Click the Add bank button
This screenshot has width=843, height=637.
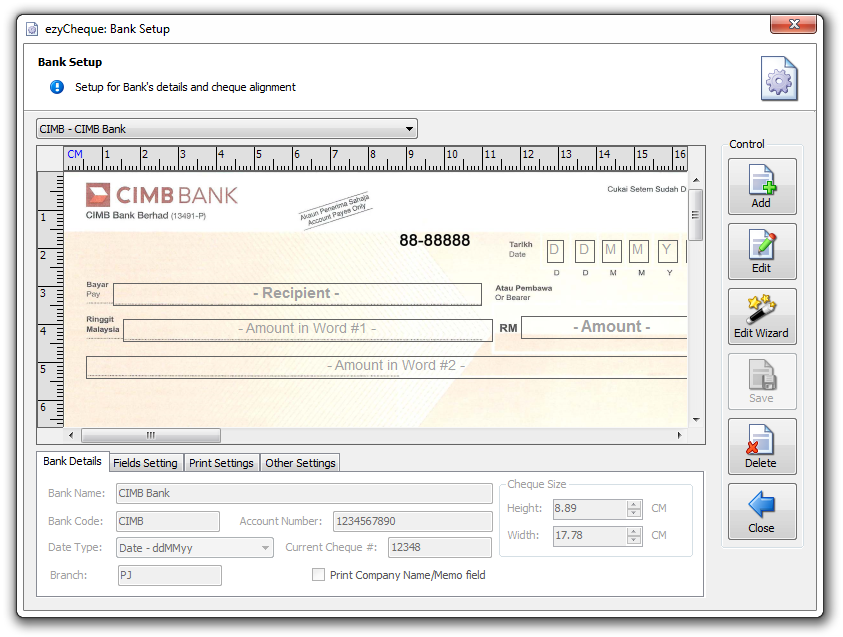(x=762, y=187)
